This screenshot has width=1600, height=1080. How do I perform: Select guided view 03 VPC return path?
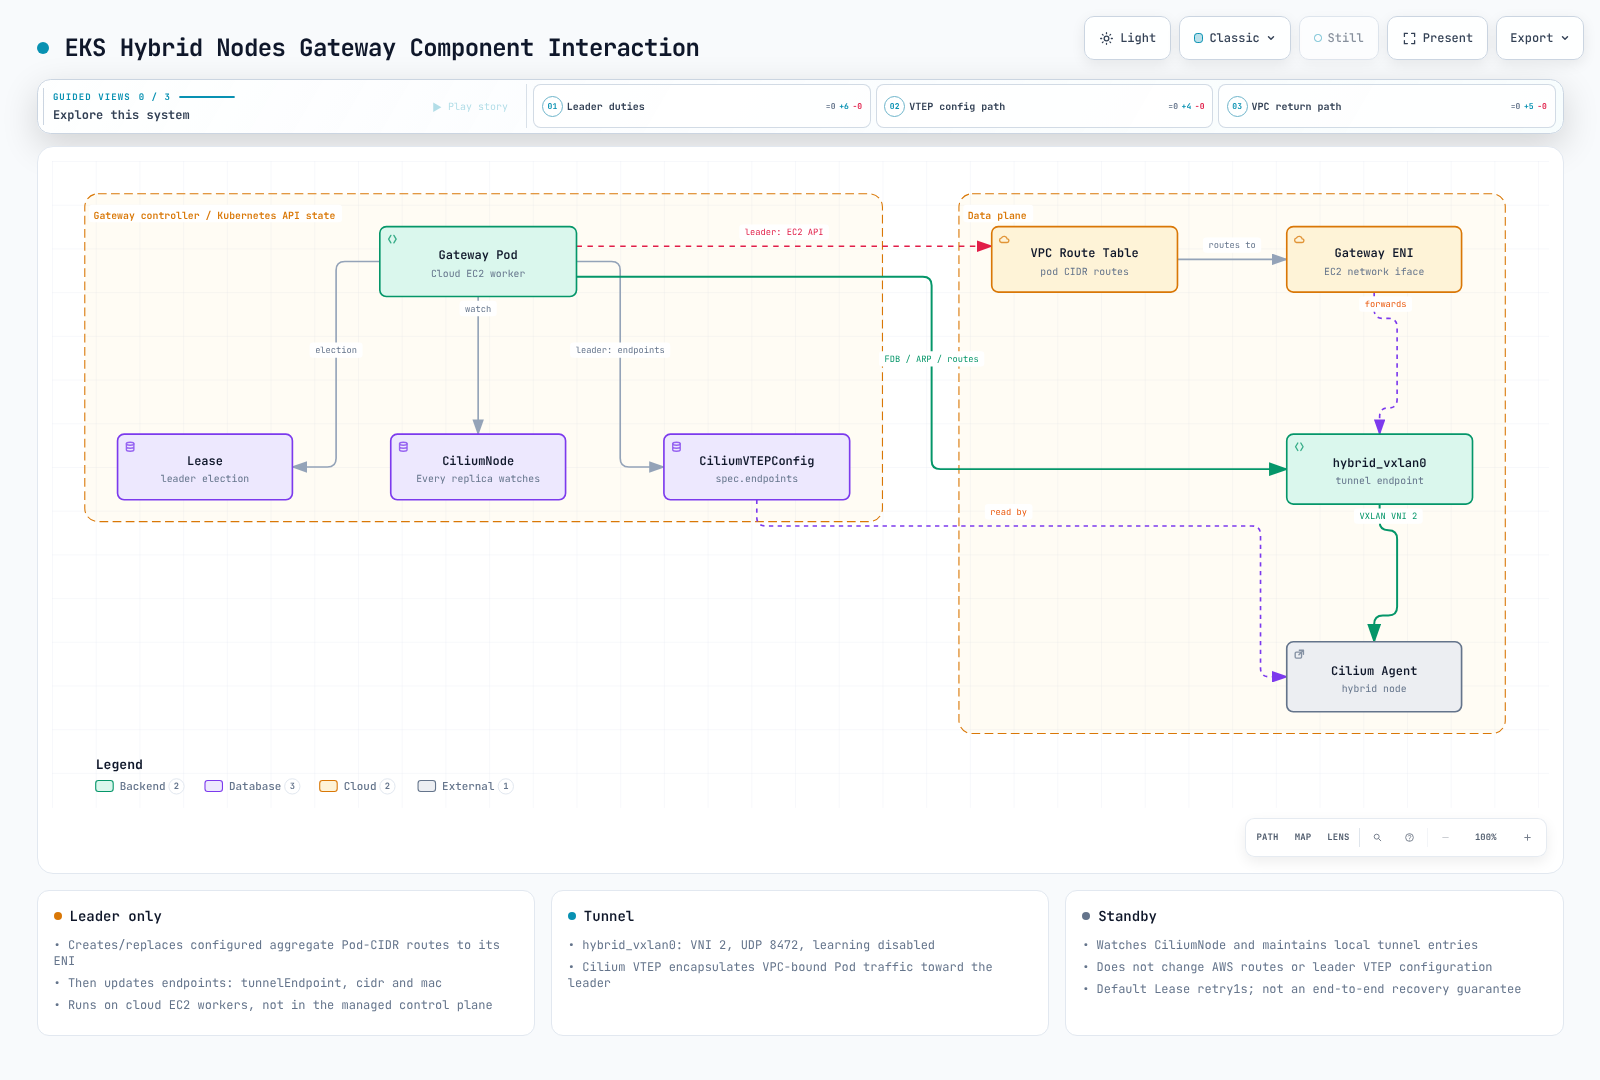point(1386,106)
